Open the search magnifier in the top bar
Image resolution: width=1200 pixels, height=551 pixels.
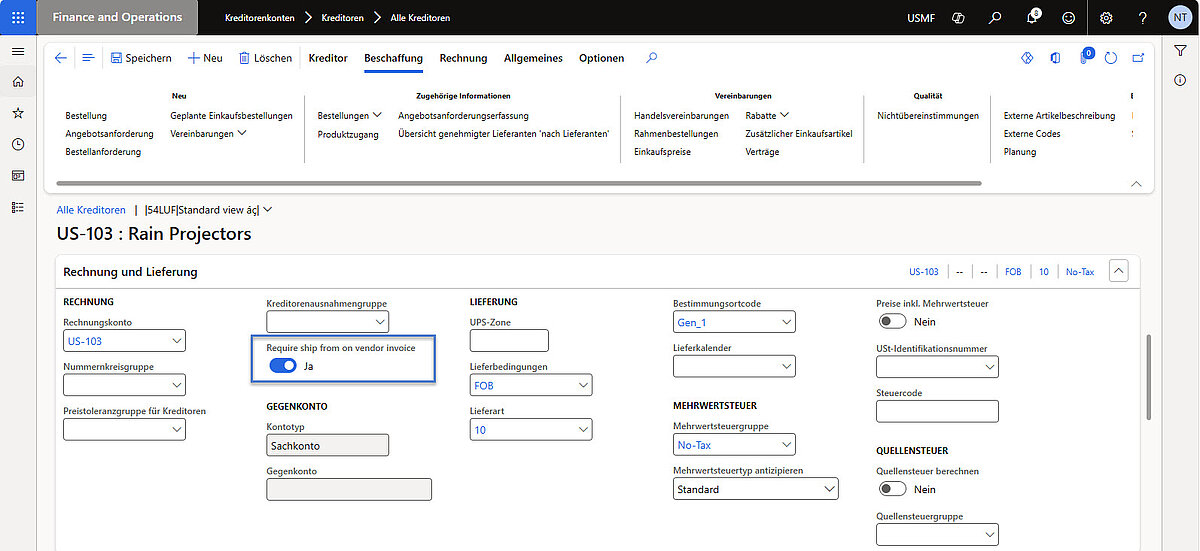click(995, 18)
